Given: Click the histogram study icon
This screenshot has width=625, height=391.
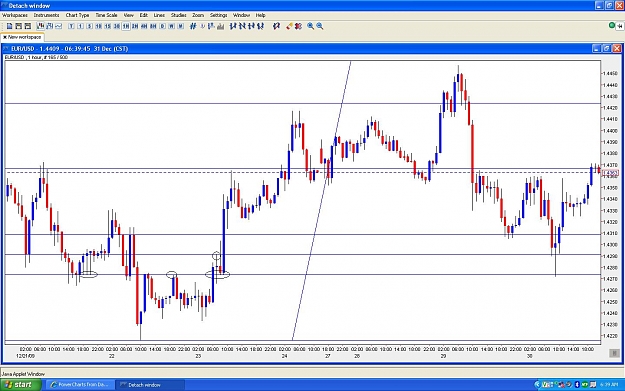Looking at the screenshot, I should [220, 26].
